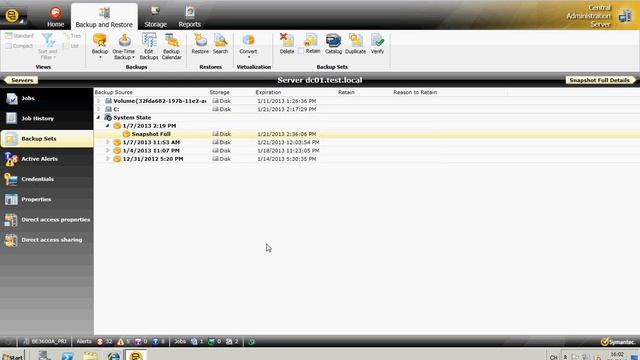This screenshot has height=360, width=640.
Task: Click the Backup Exec taskbar button
Action: pyautogui.click(x=136, y=355)
